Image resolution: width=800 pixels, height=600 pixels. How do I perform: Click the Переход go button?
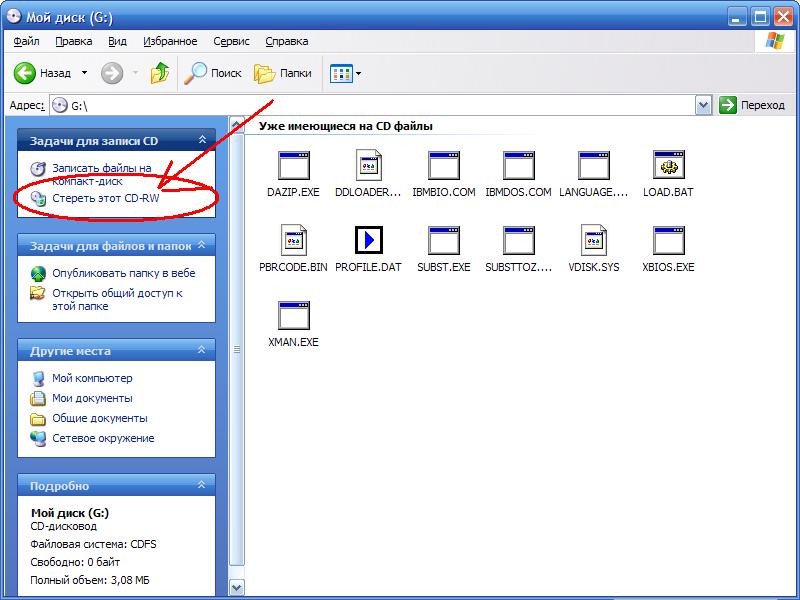point(753,105)
